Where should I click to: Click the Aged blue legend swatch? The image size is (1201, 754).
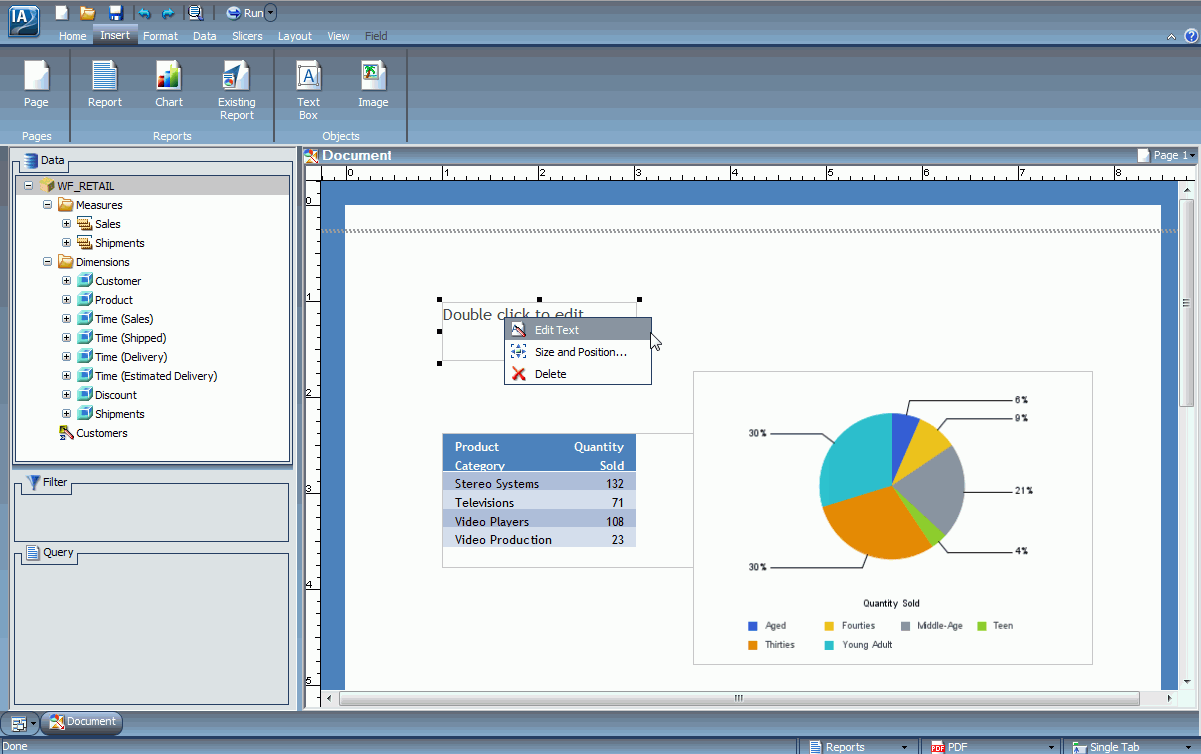(753, 626)
